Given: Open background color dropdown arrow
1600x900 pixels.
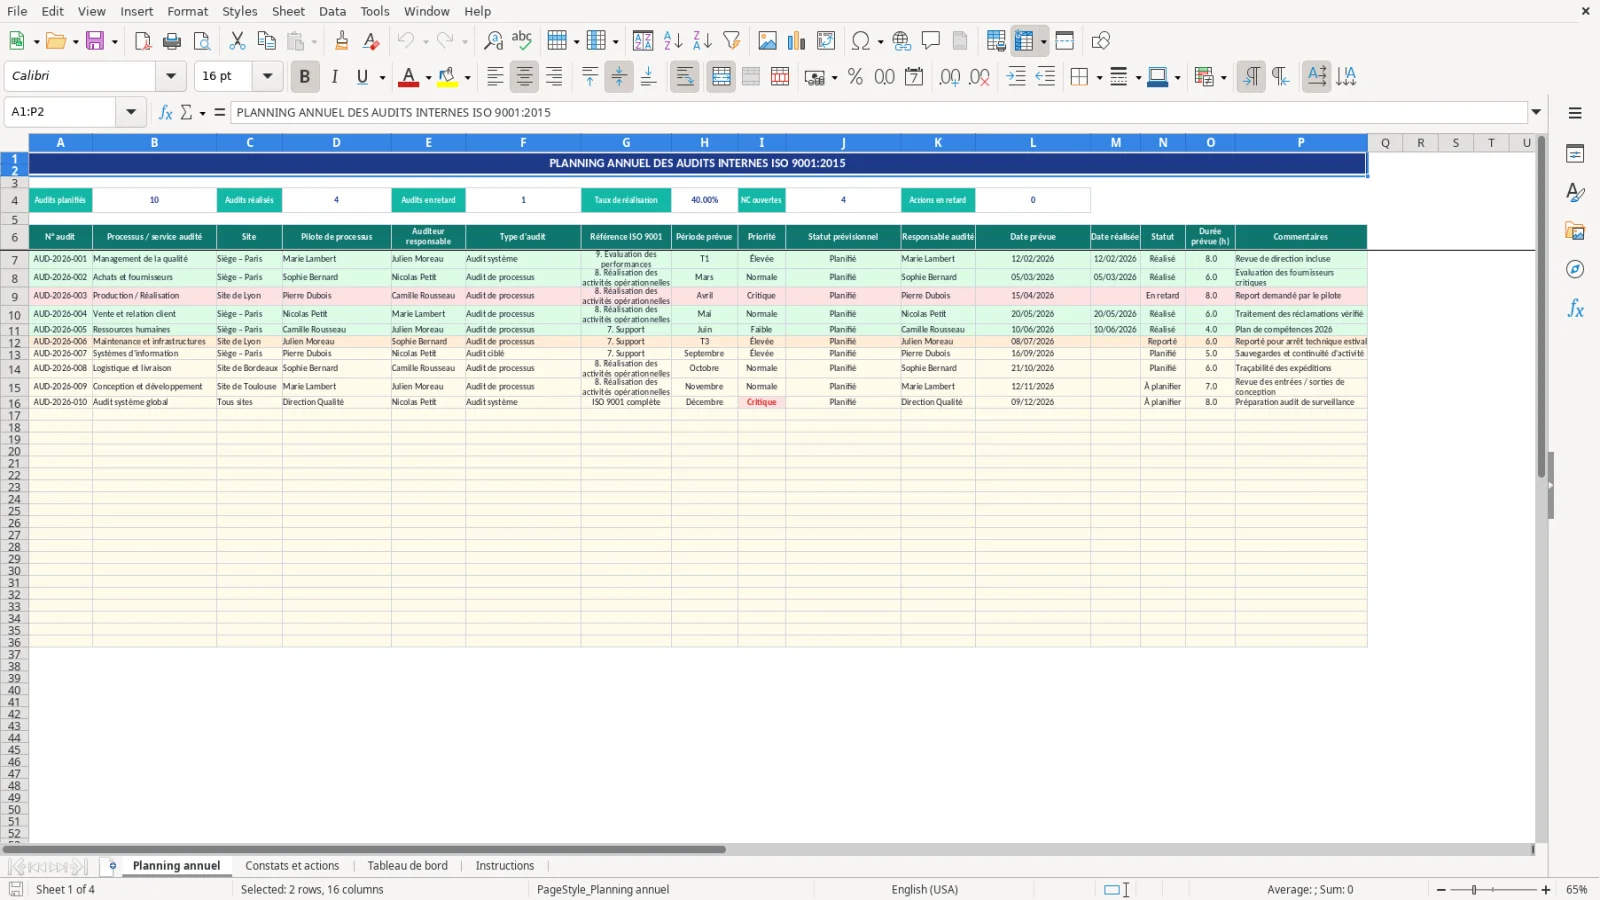Looking at the screenshot, I should (x=467, y=77).
